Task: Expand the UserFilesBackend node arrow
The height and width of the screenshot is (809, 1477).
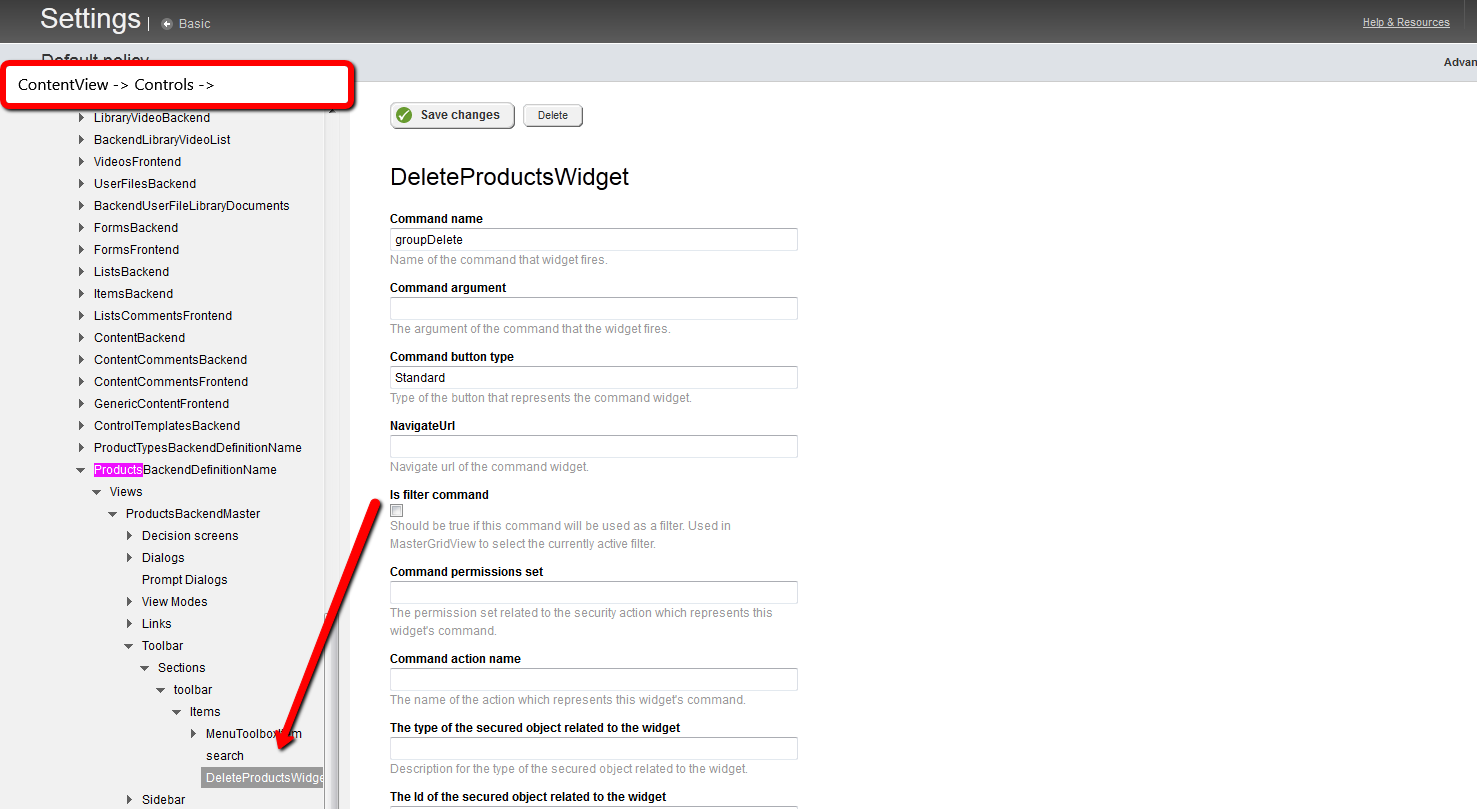Action: click(x=82, y=184)
